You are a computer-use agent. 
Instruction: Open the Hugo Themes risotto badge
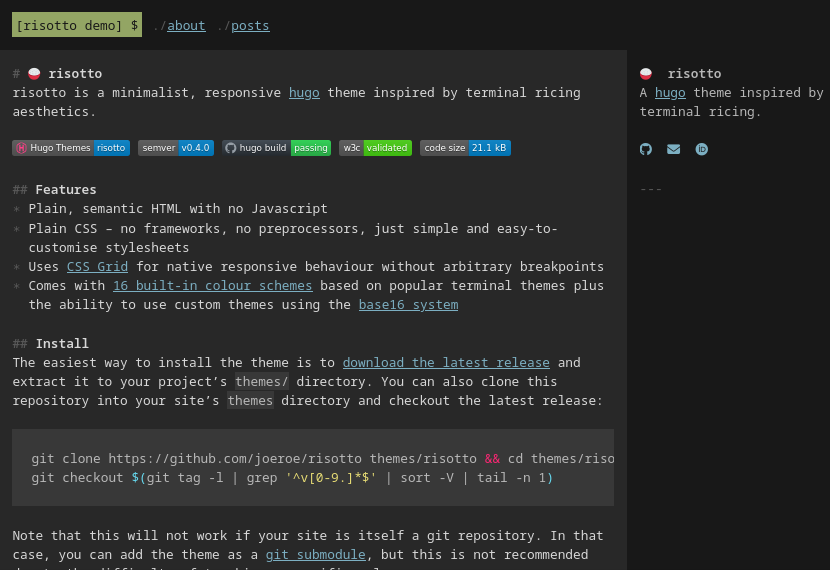pyautogui.click(x=71, y=148)
